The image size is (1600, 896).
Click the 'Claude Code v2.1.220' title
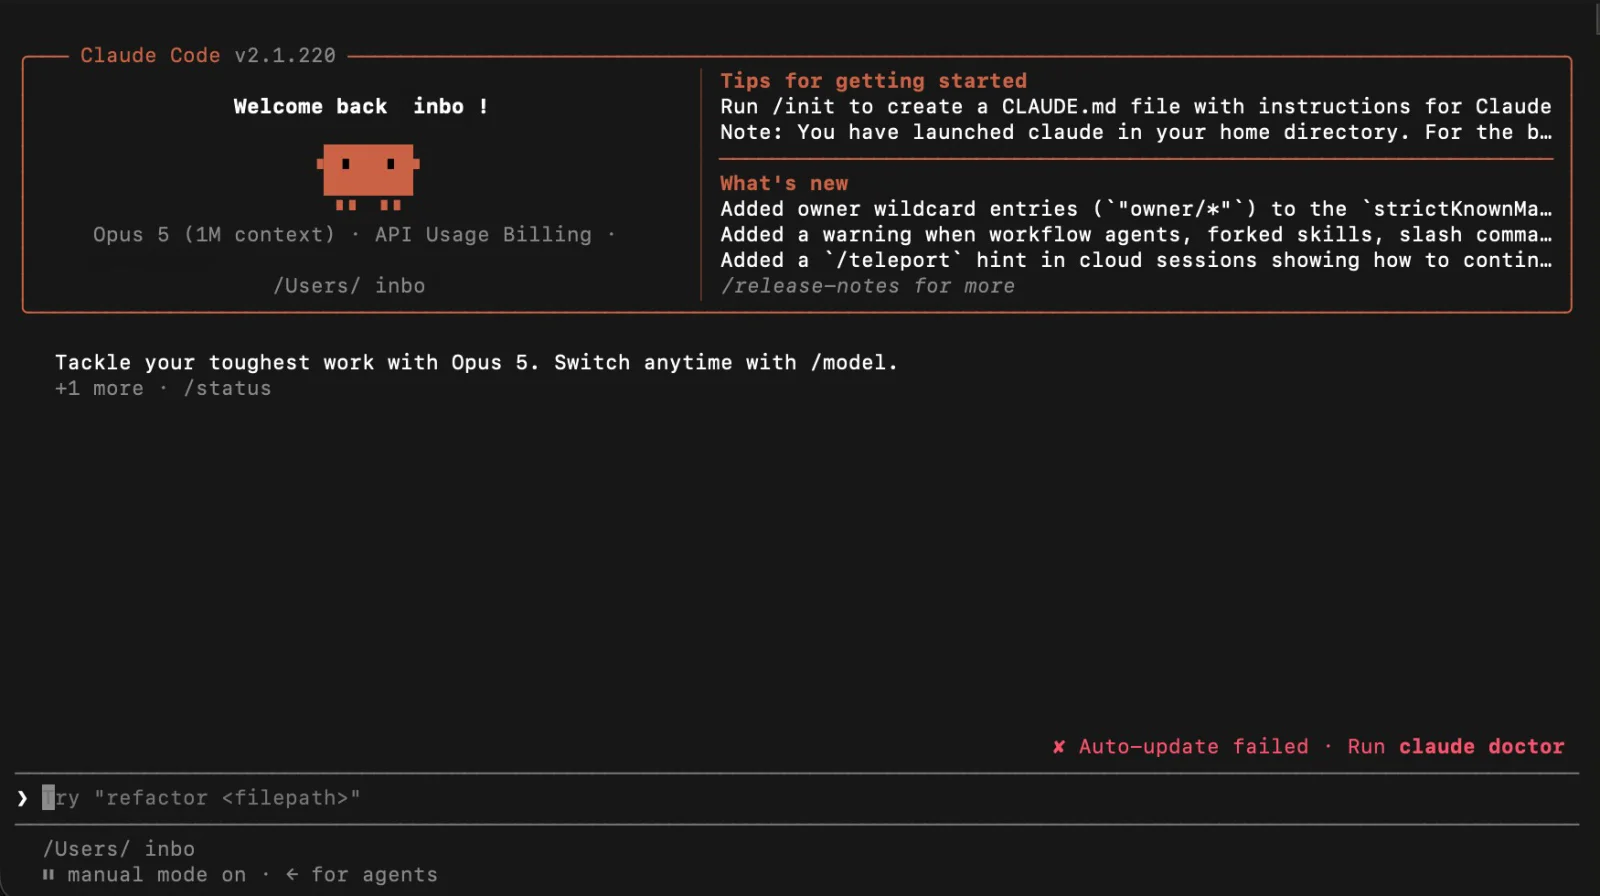(x=208, y=56)
